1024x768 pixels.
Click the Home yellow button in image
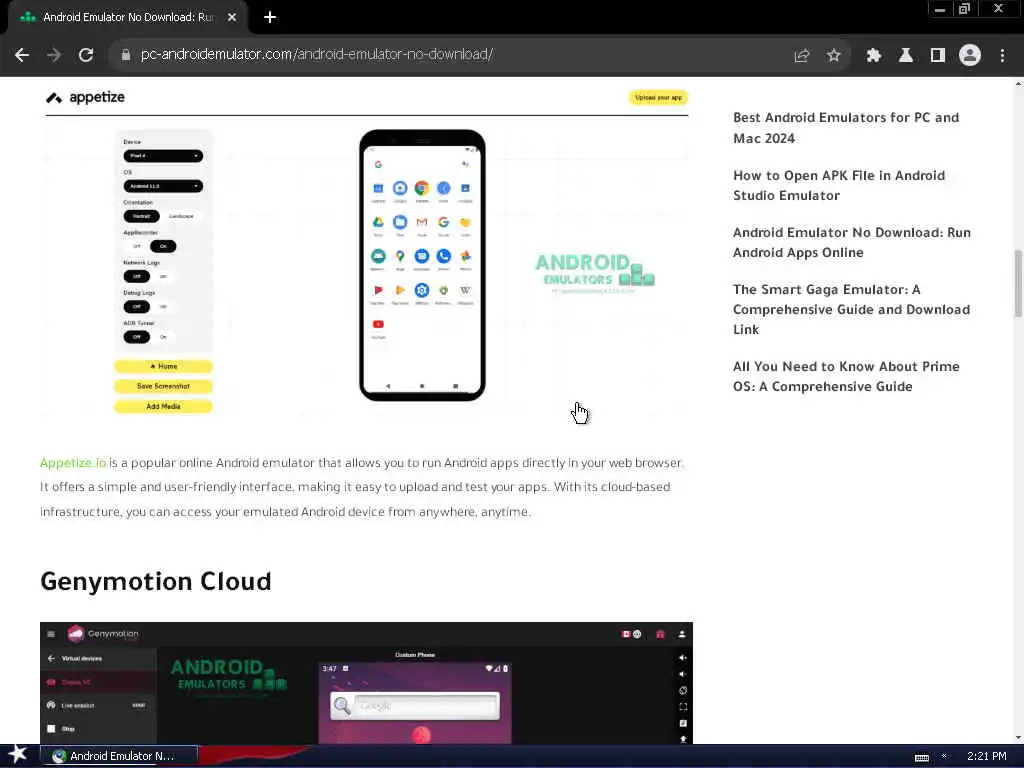(x=163, y=366)
